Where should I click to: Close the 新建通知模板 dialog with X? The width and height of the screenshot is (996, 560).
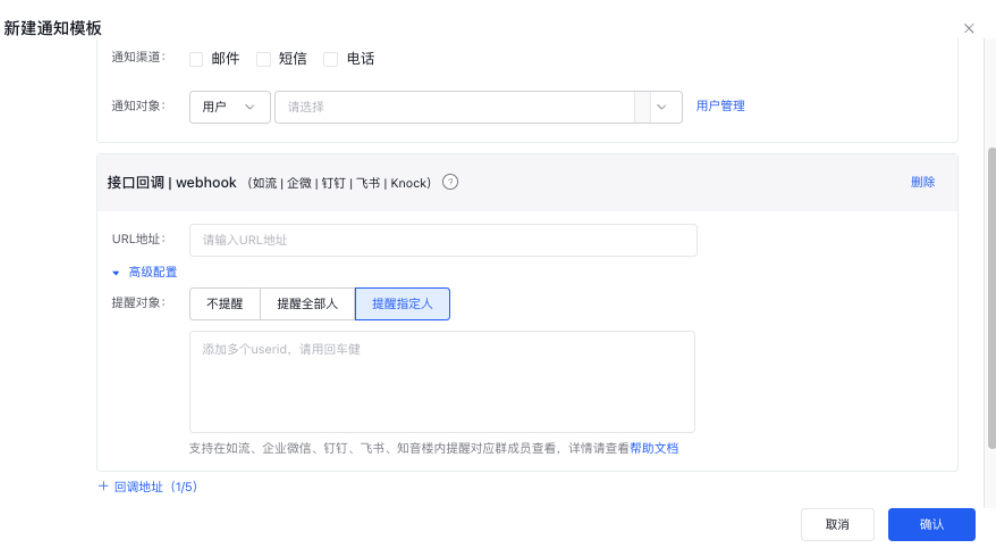click(x=968, y=29)
